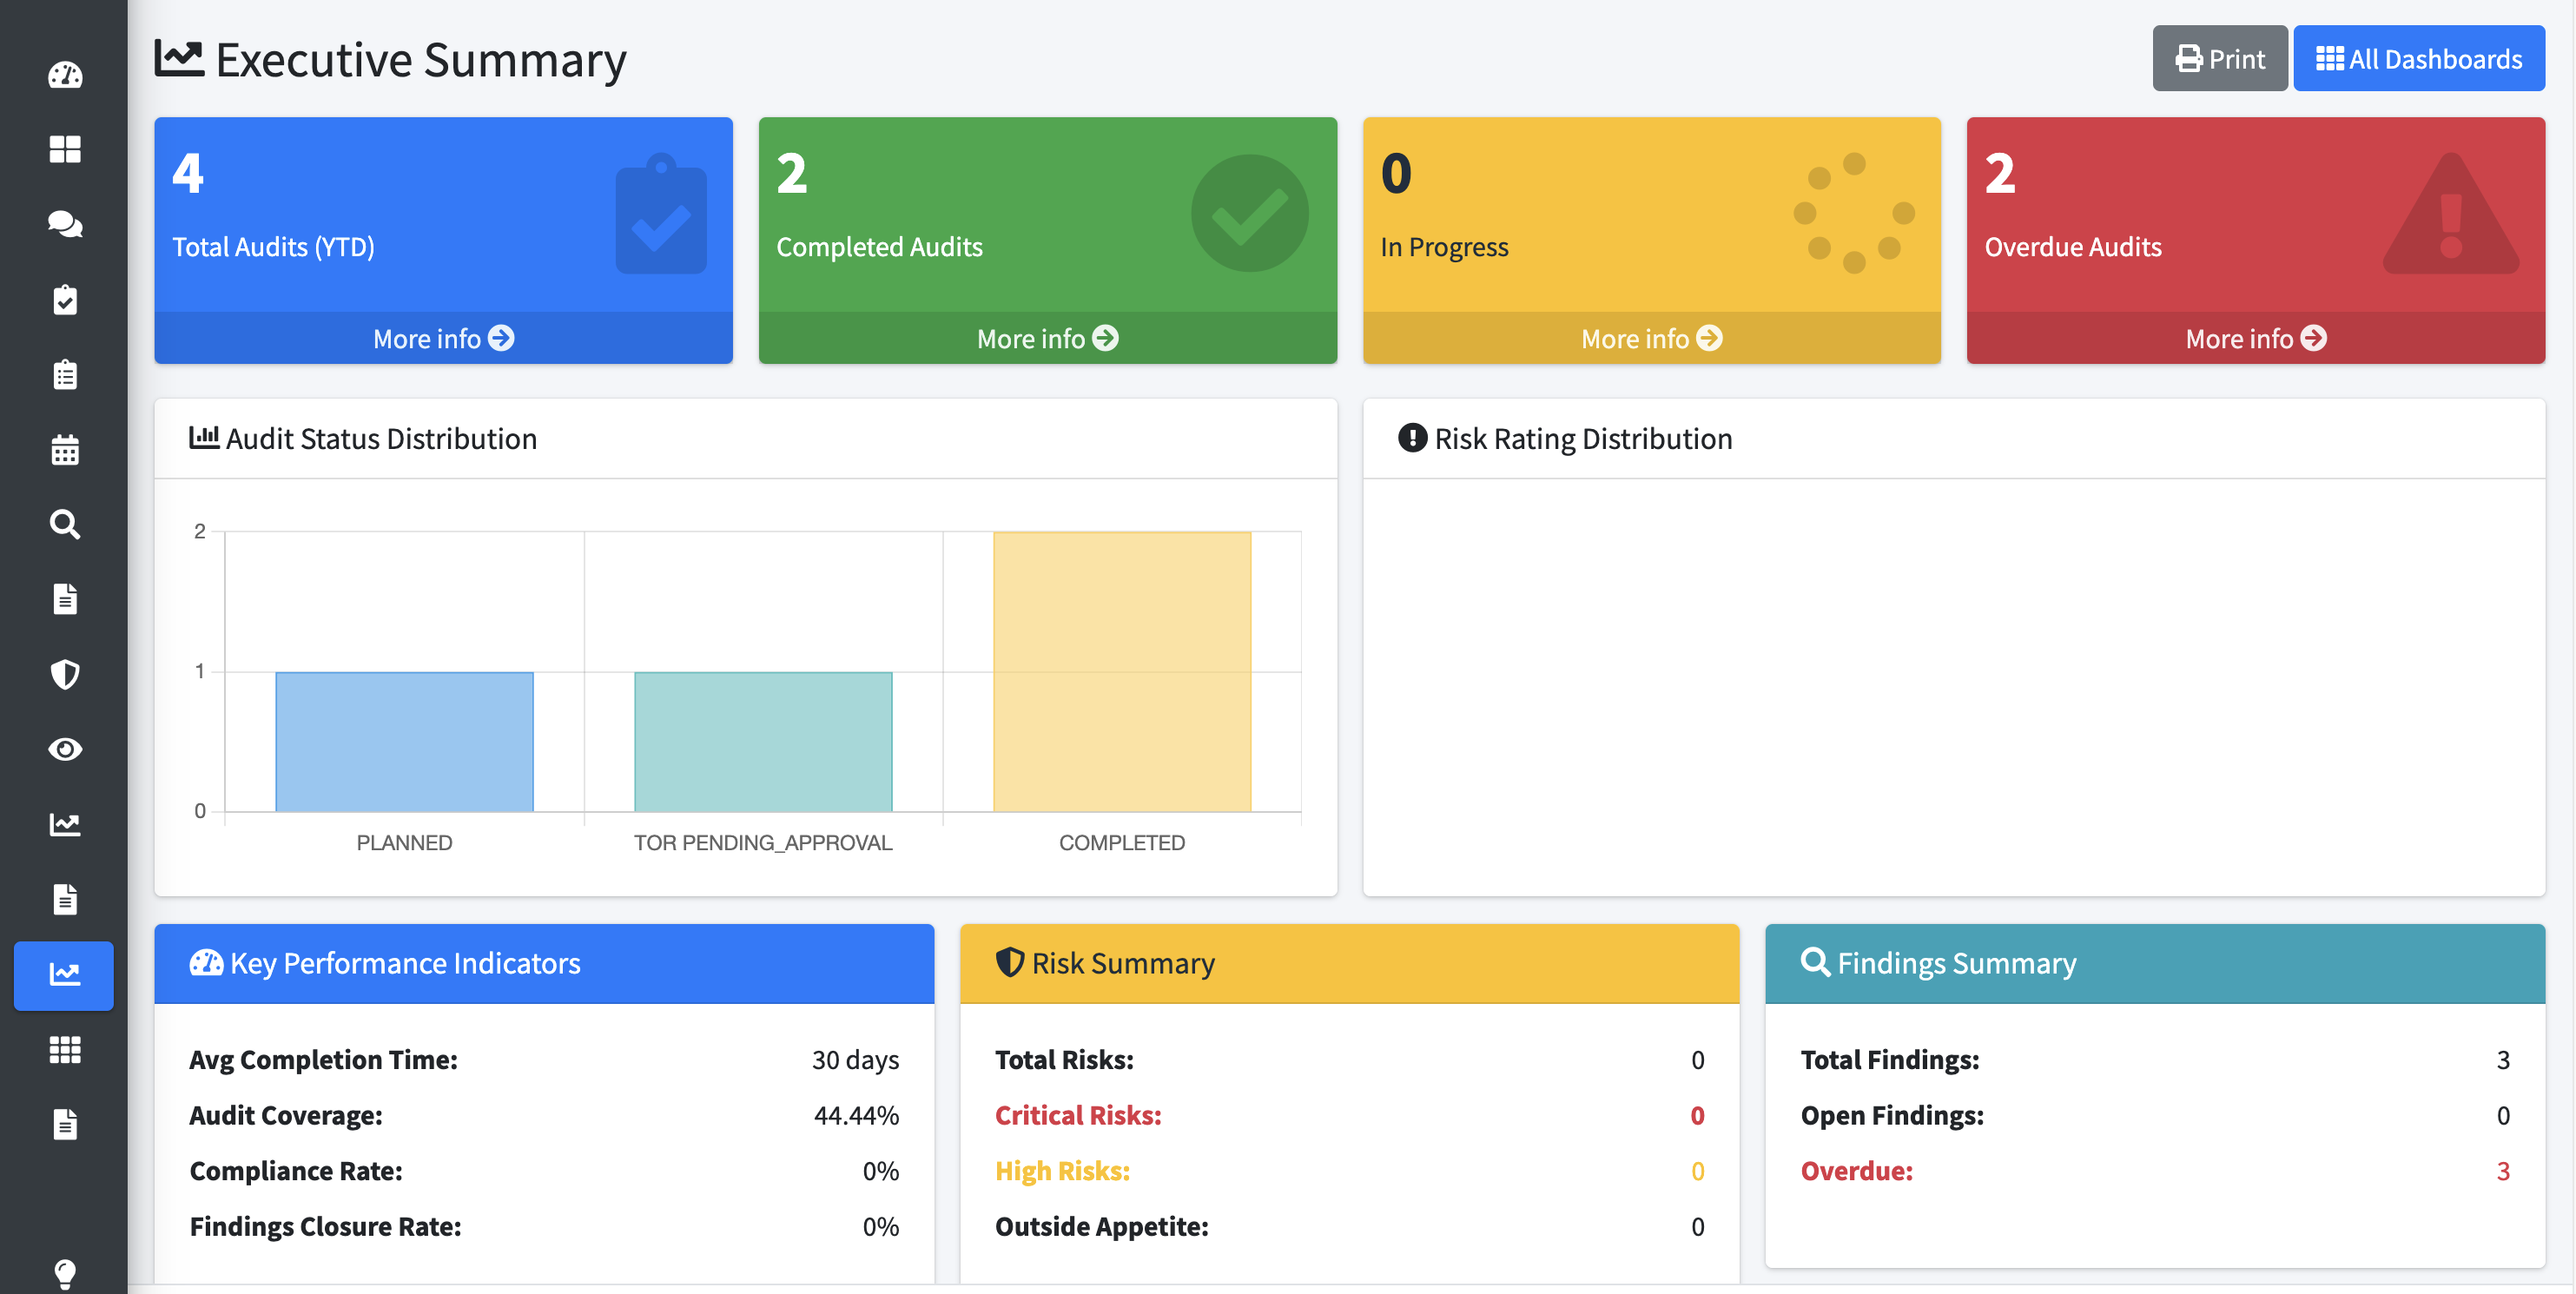
Task: Open the shield security icon in sidebar
Action: click(64, 673)
